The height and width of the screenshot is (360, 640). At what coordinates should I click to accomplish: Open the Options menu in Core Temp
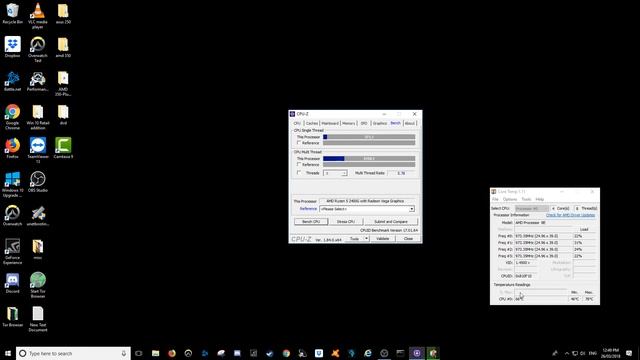(x=510, y=199)
